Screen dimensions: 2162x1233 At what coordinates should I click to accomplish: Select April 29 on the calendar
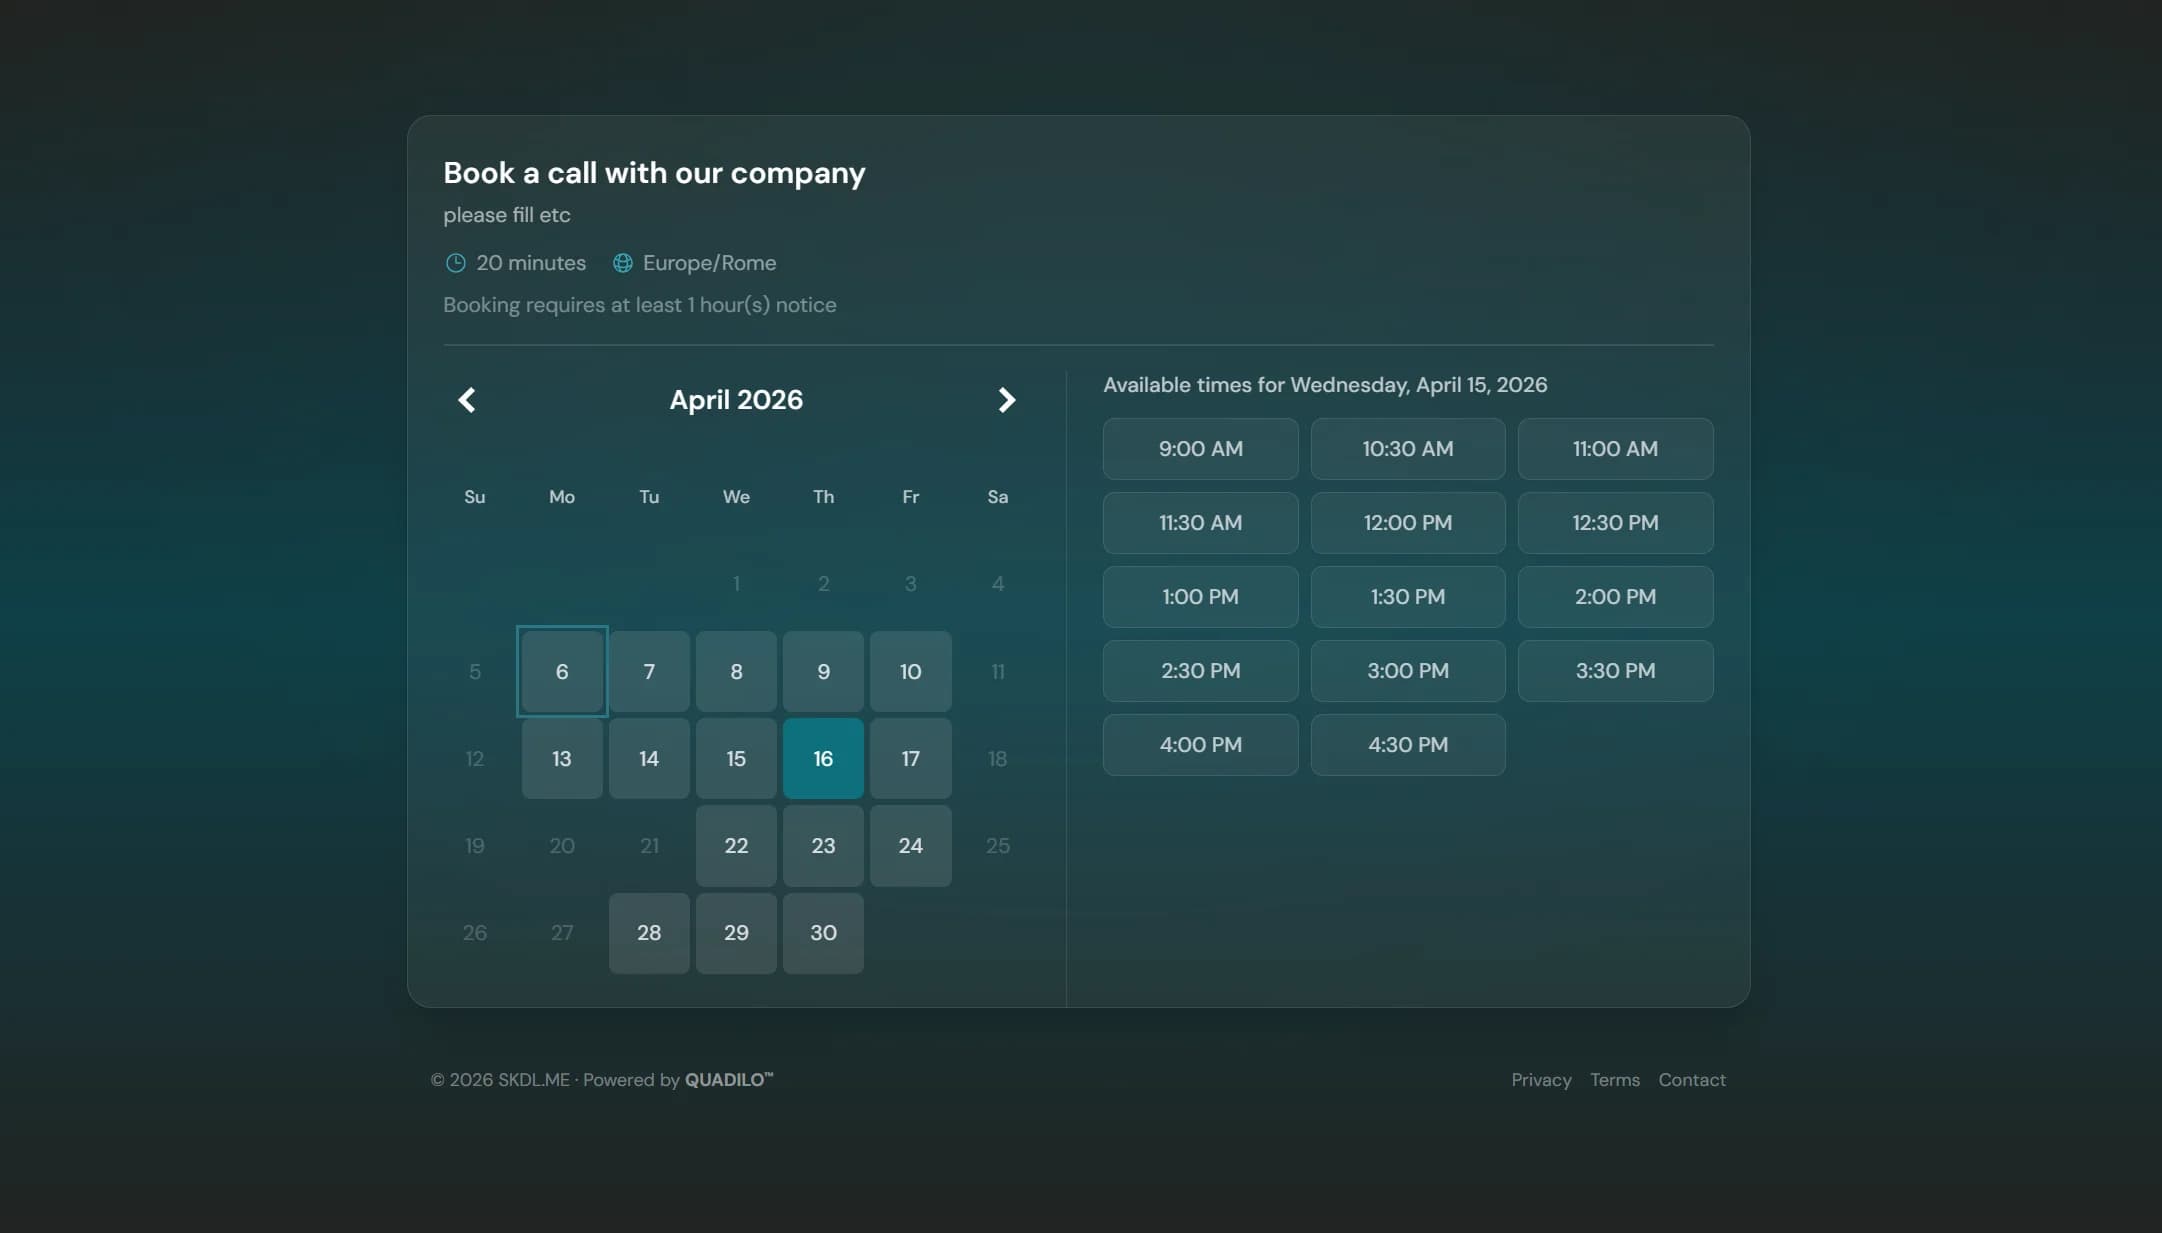(x=736, y=933)
